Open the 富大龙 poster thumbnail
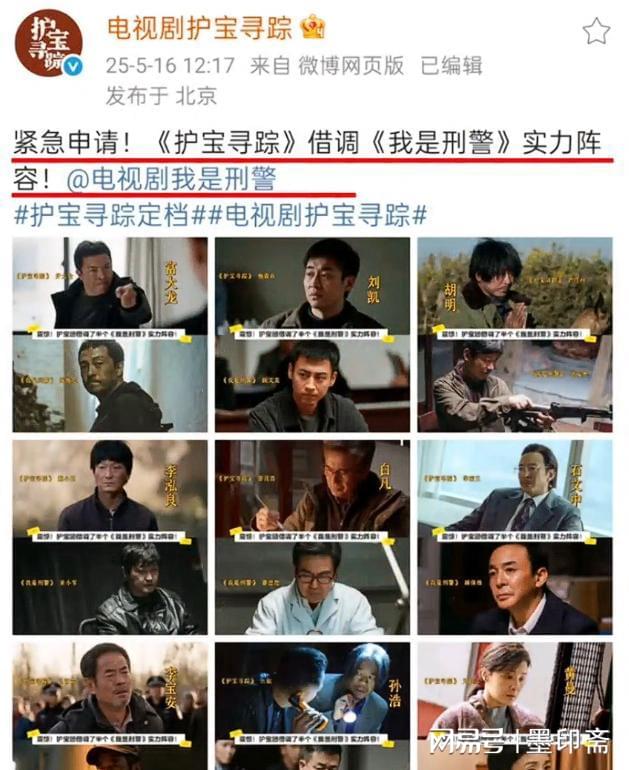The image size is (629, 770). (x=110, y=334)
